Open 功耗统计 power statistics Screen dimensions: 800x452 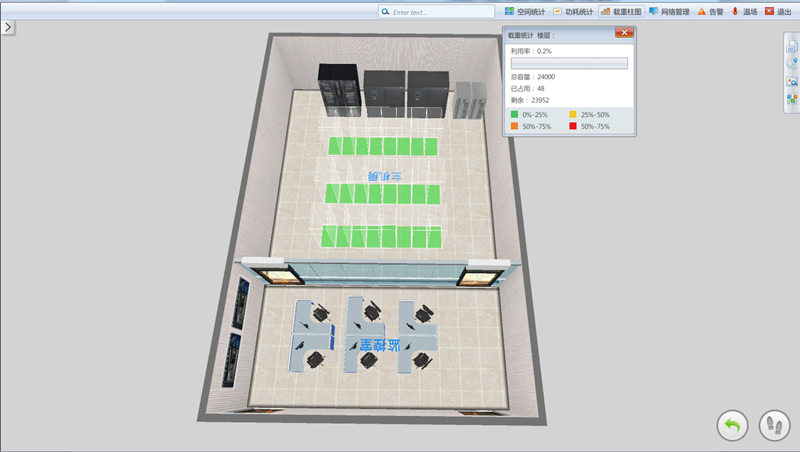tap(573, 12)
